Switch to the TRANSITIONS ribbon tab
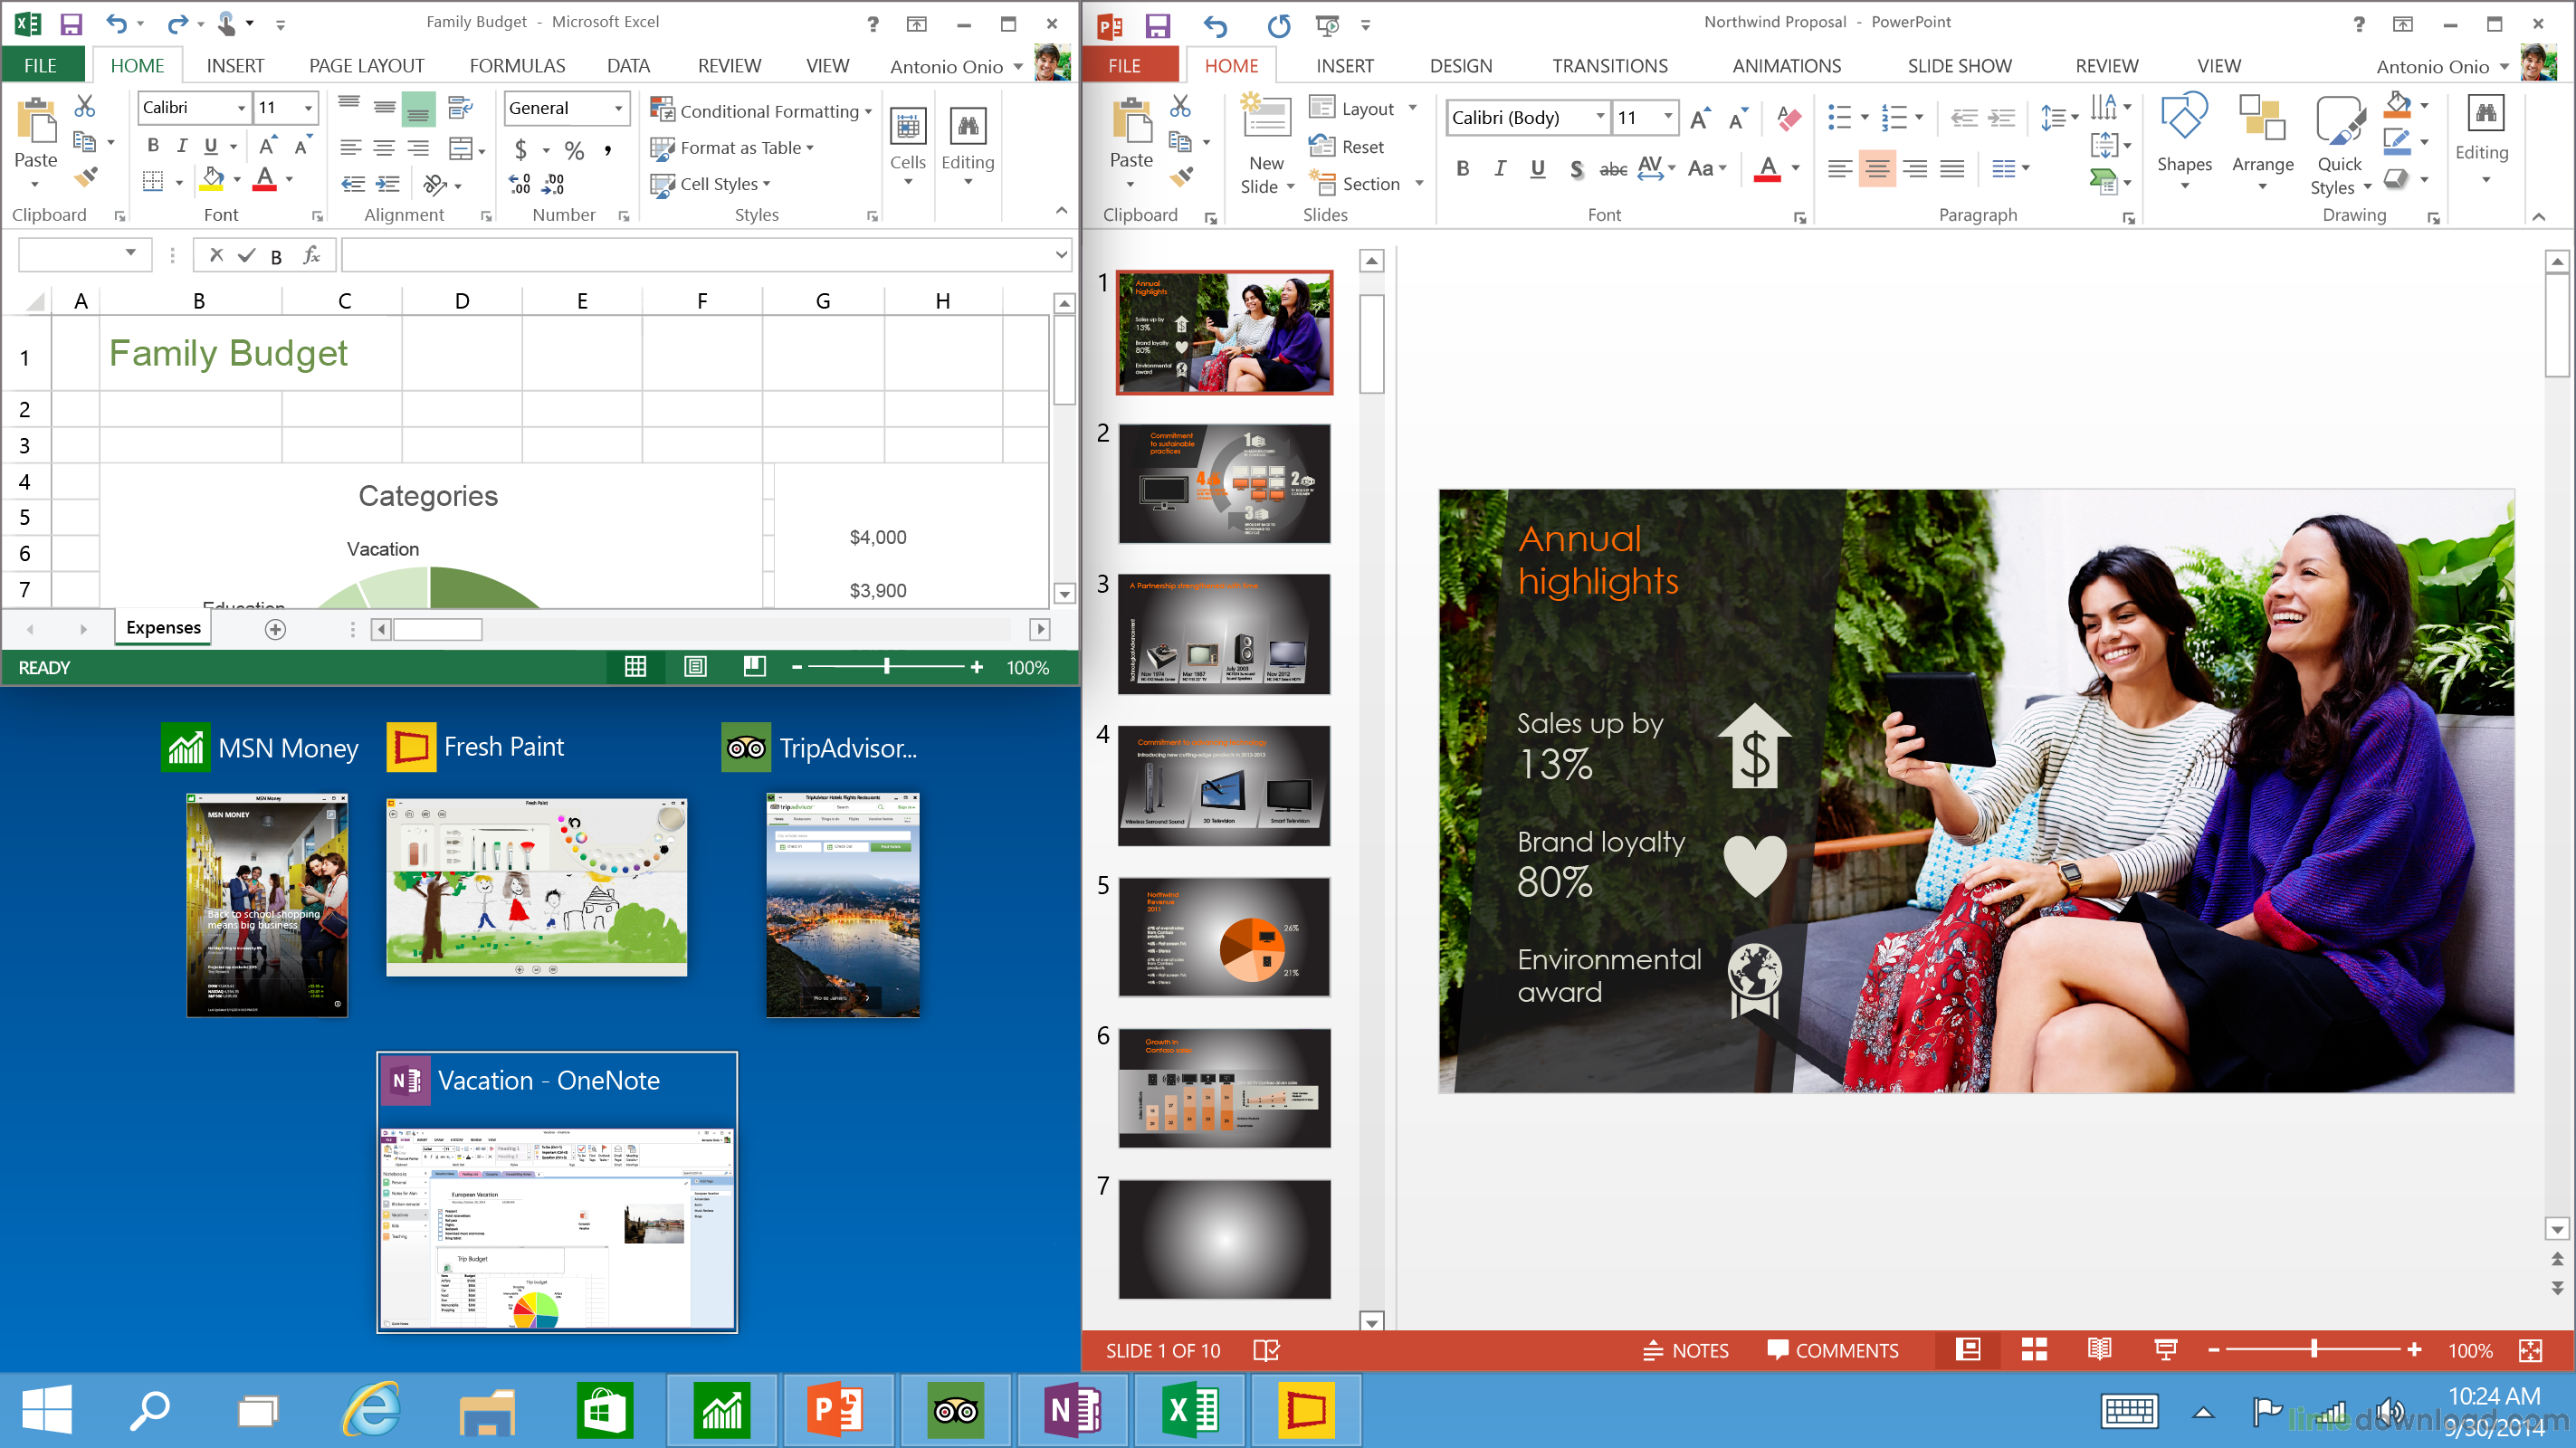 click(1610, 65)
